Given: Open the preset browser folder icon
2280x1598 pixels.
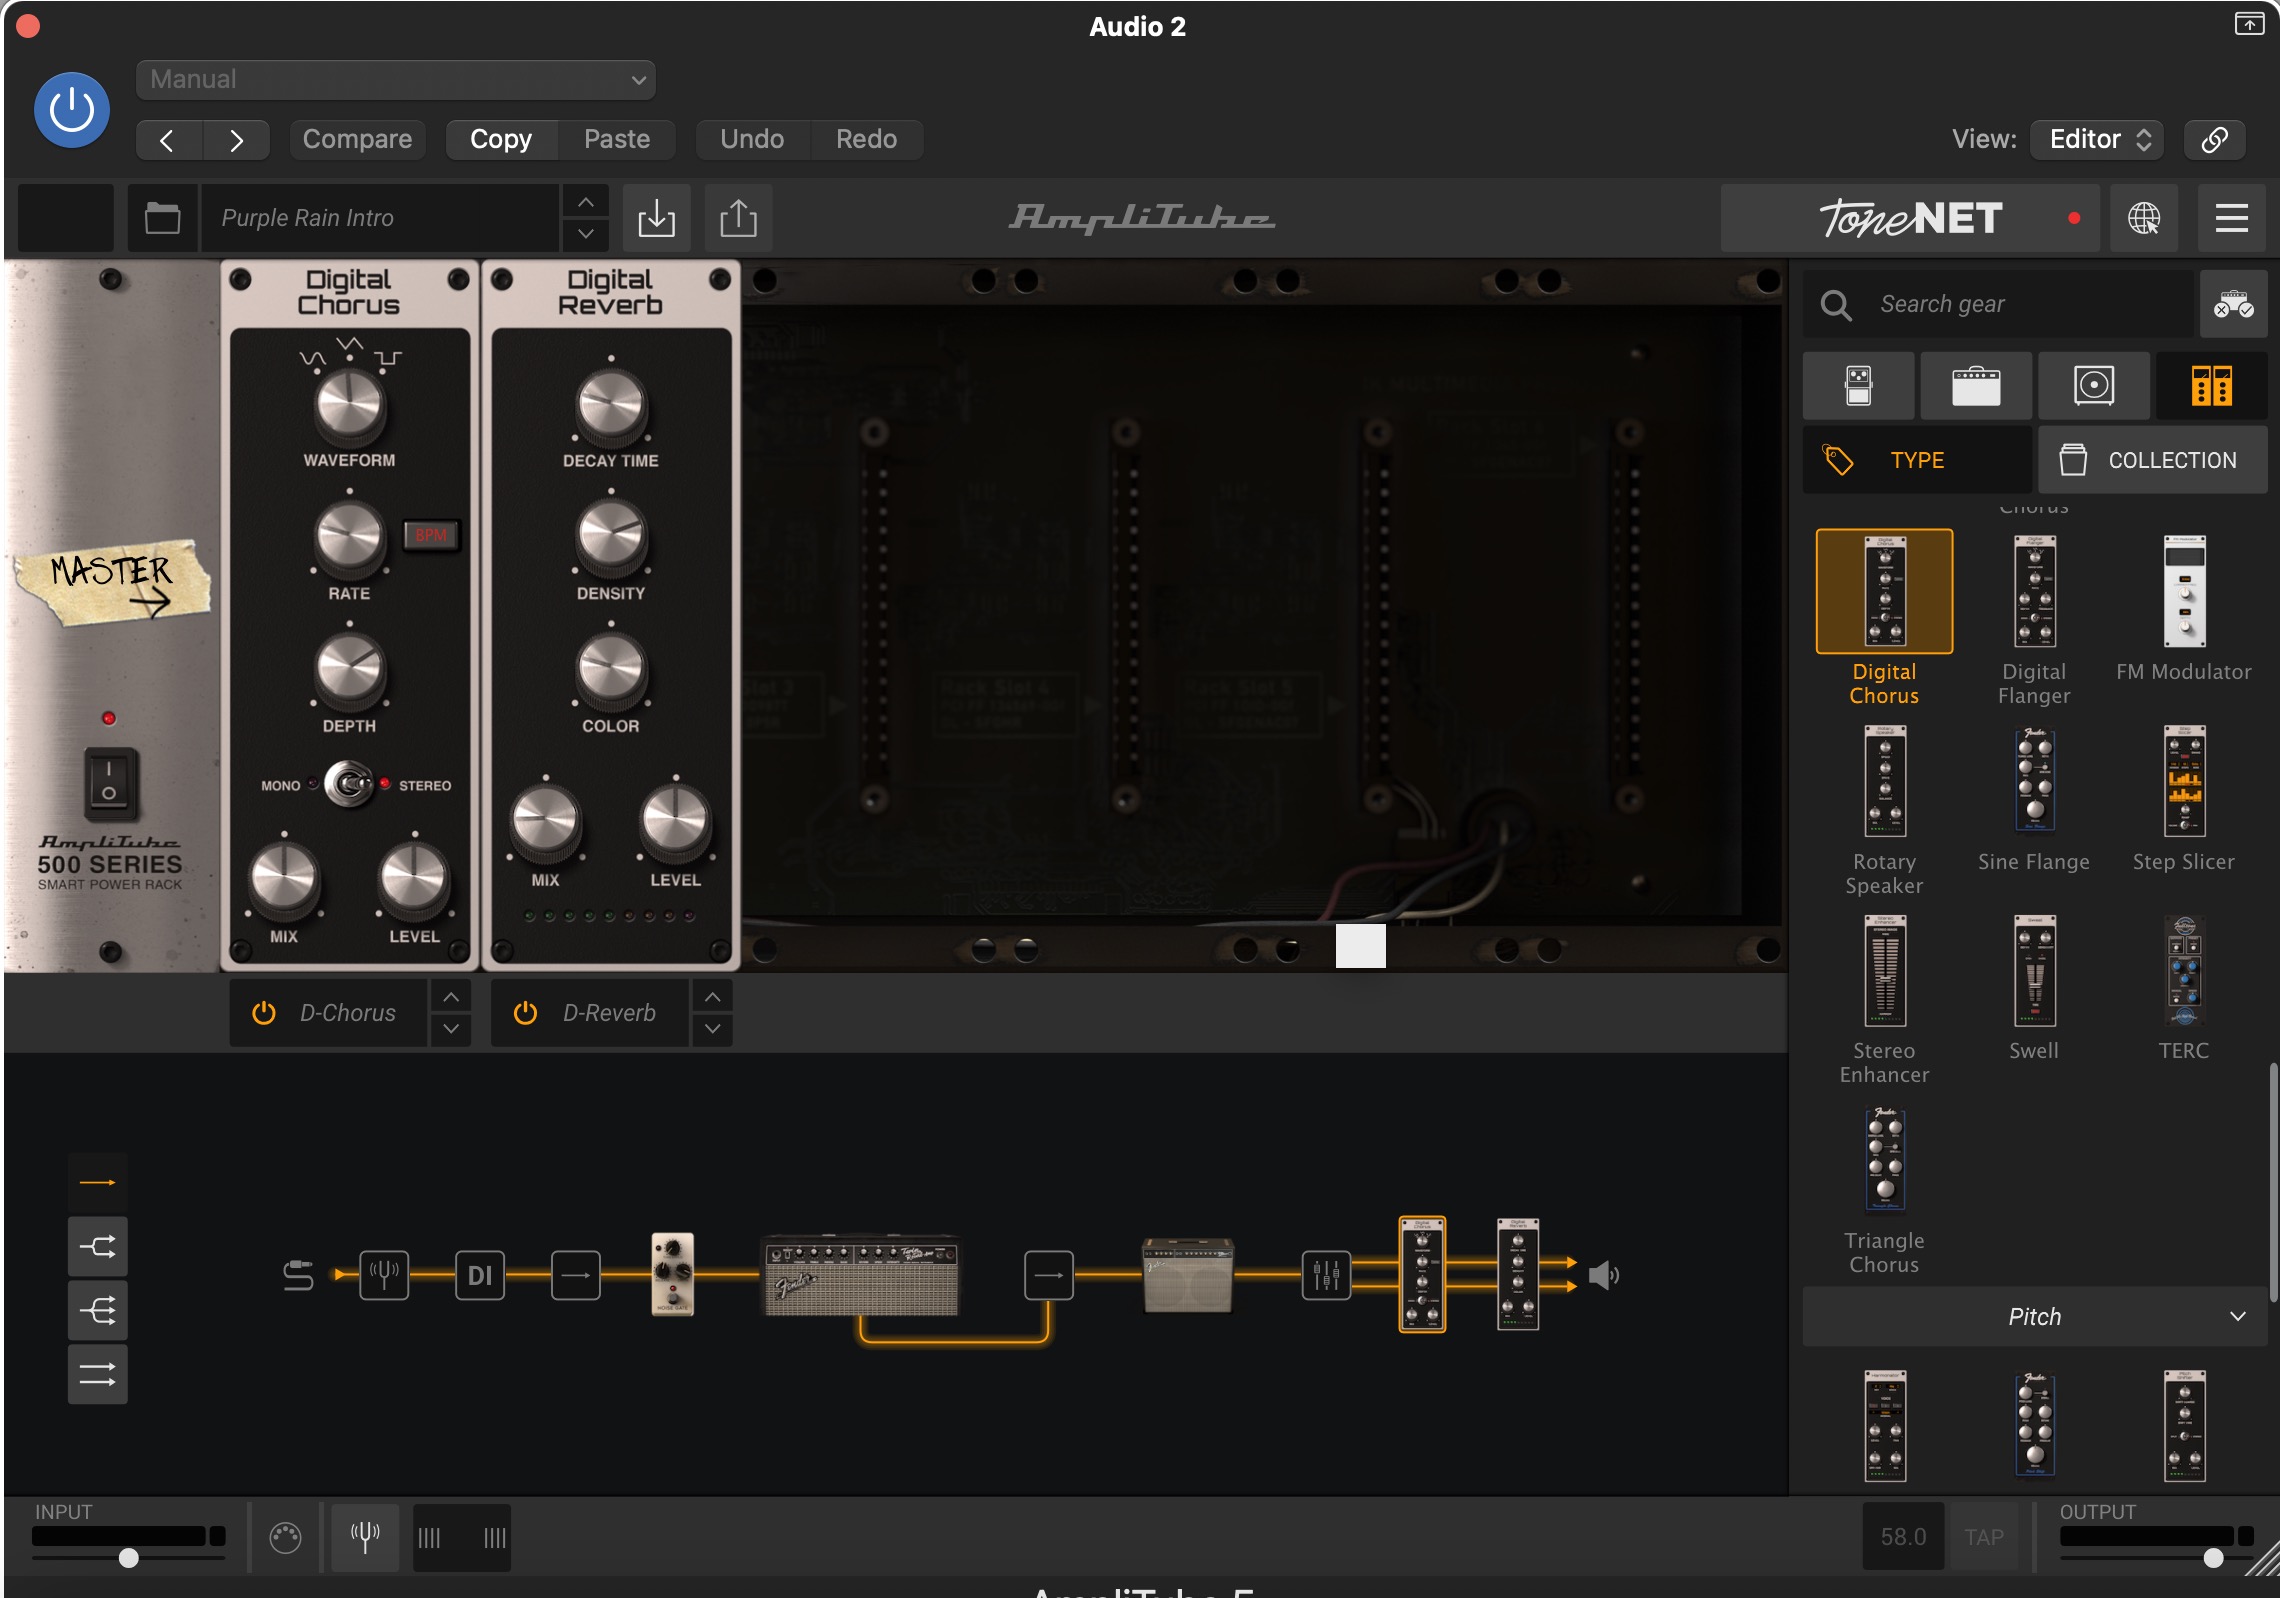Looking at the screenshot, I should pos(162,218).
